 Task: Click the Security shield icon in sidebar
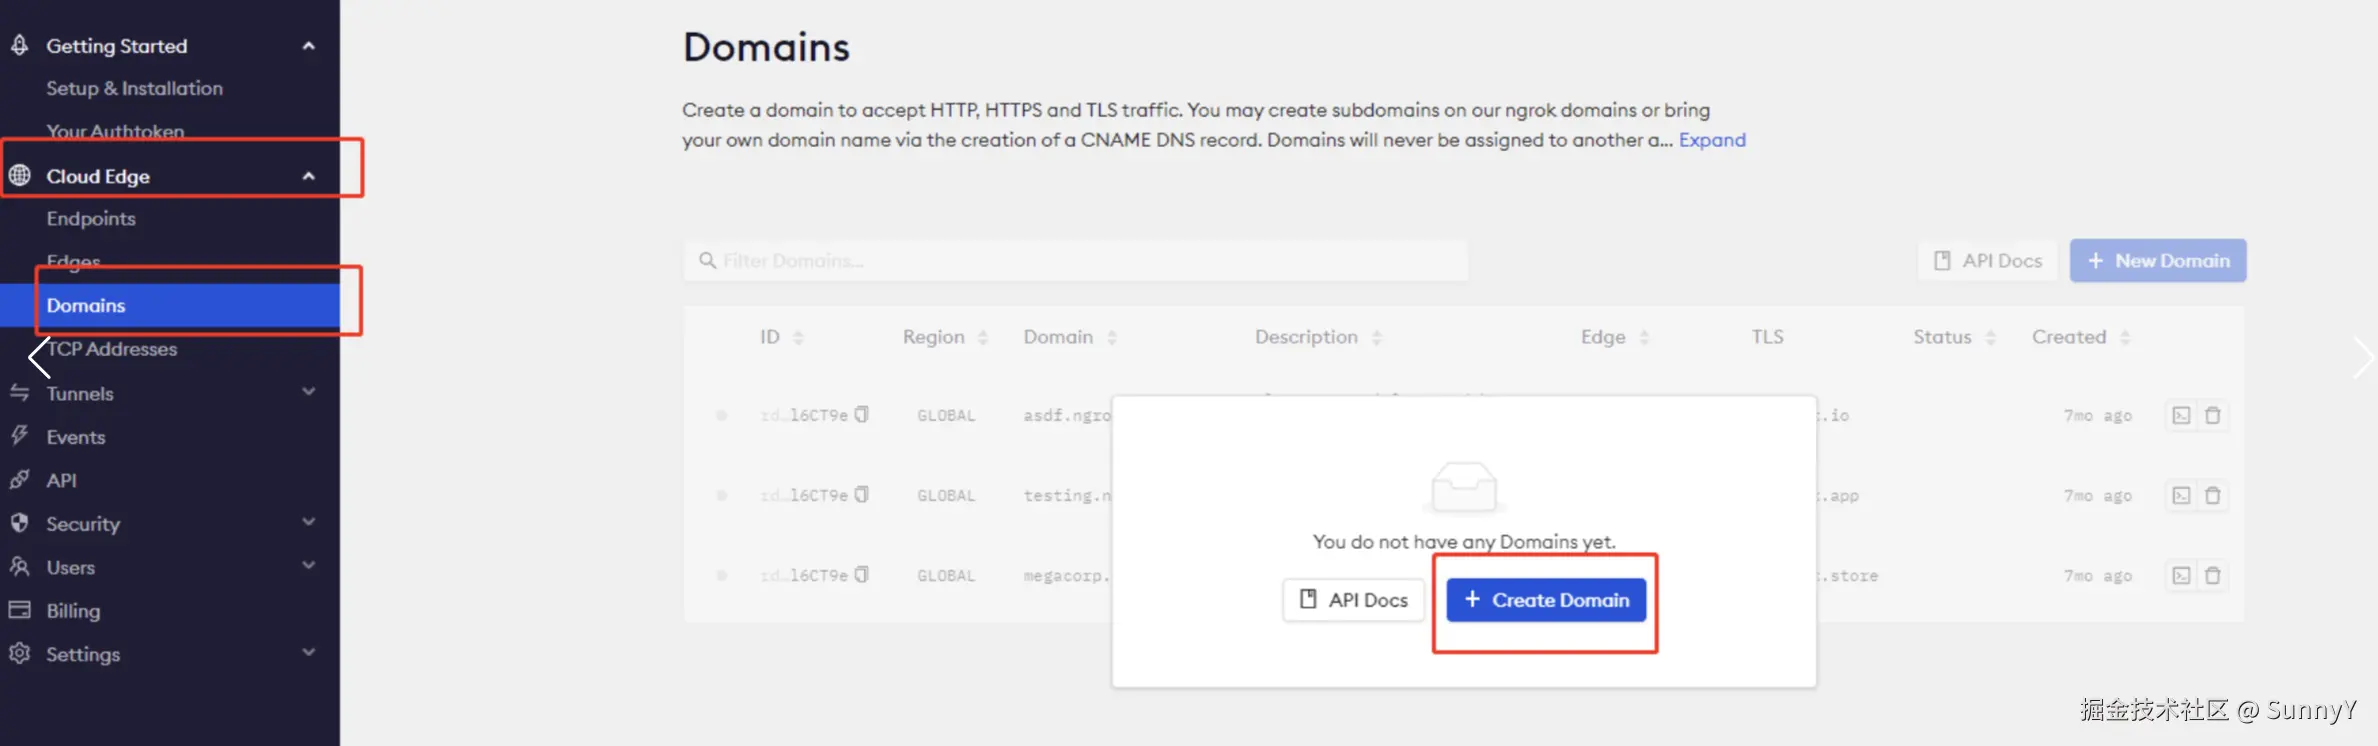(19, 523)
